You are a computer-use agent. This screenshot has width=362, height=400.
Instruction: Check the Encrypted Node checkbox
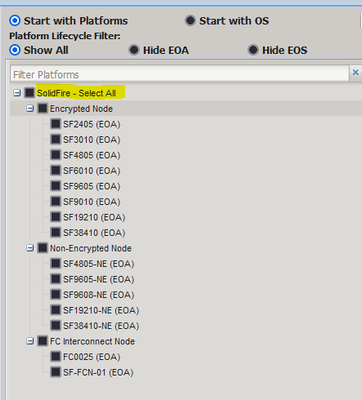pos(43,108)
